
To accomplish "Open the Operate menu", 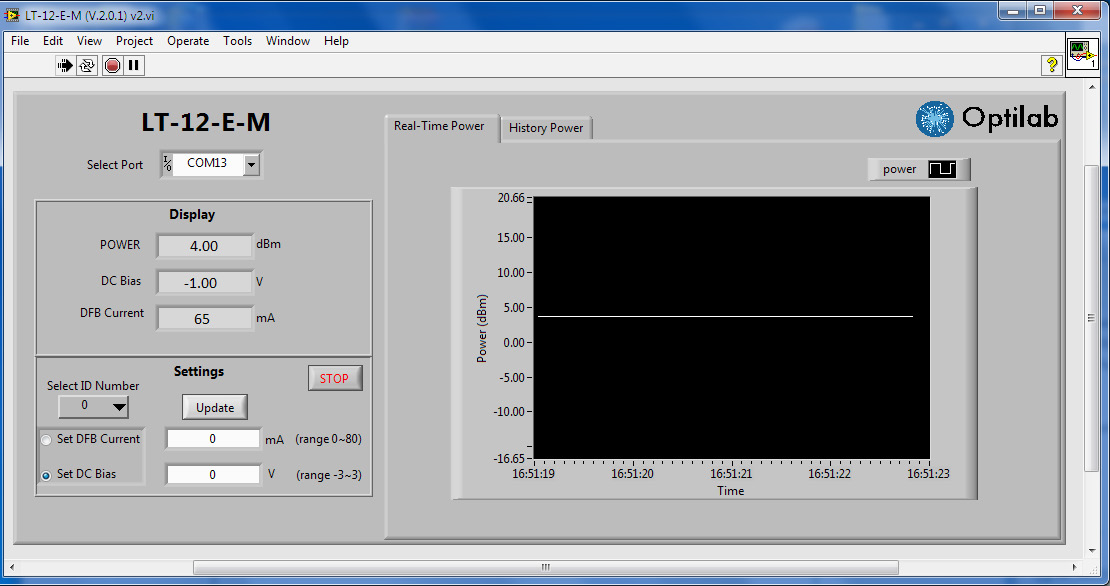I will 188,41.
